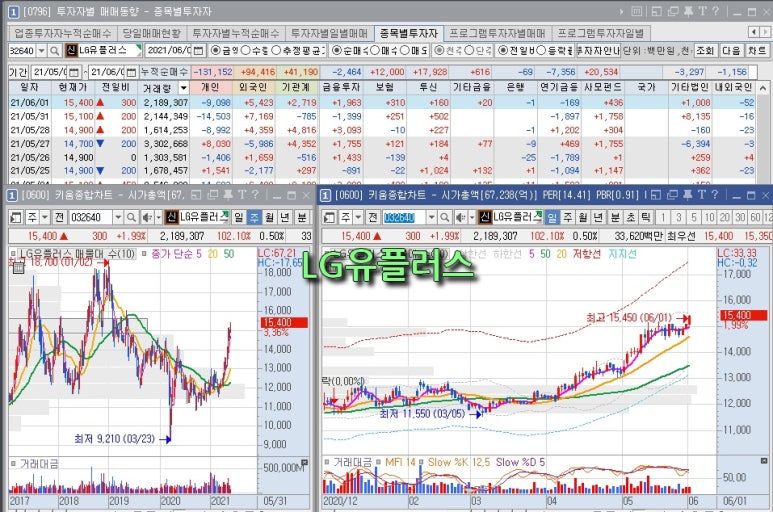Screen dimensions: 773x512
Task: Click the pin icon in the left chart title bar
Action: tap(228, 195)
